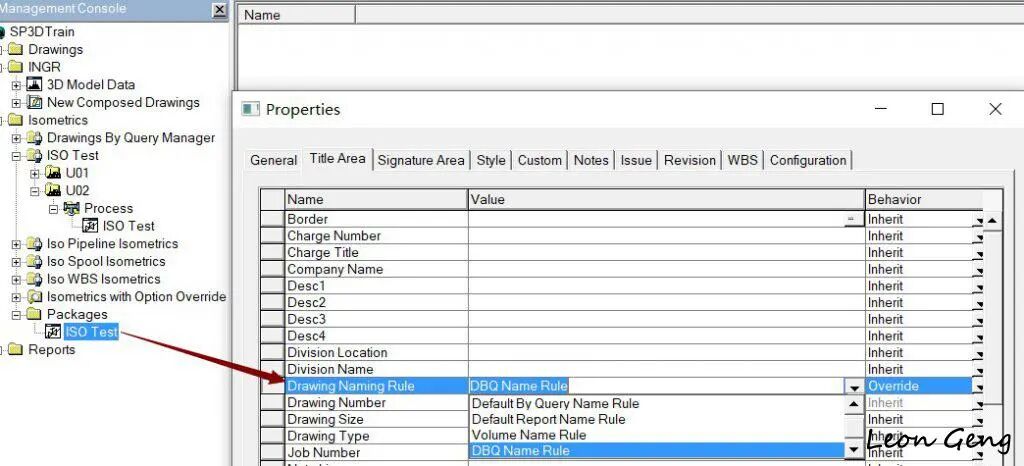Click the New Composed Drawings icon
The height and width of the screenshot is (466, 1024).
pyautogui.click(x=34, y=102)
